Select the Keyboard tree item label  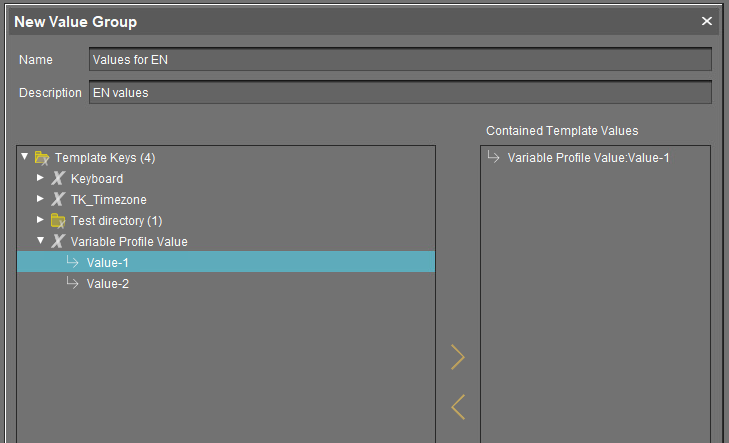tap(97, 179)
